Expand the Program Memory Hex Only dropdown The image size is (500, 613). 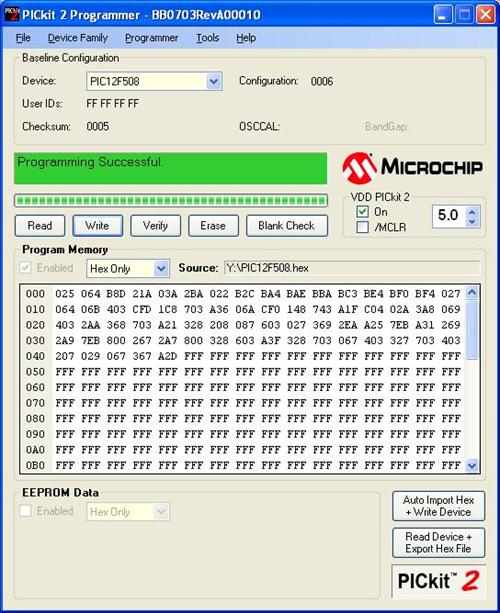pyautogui.click(x=128, y=269)
